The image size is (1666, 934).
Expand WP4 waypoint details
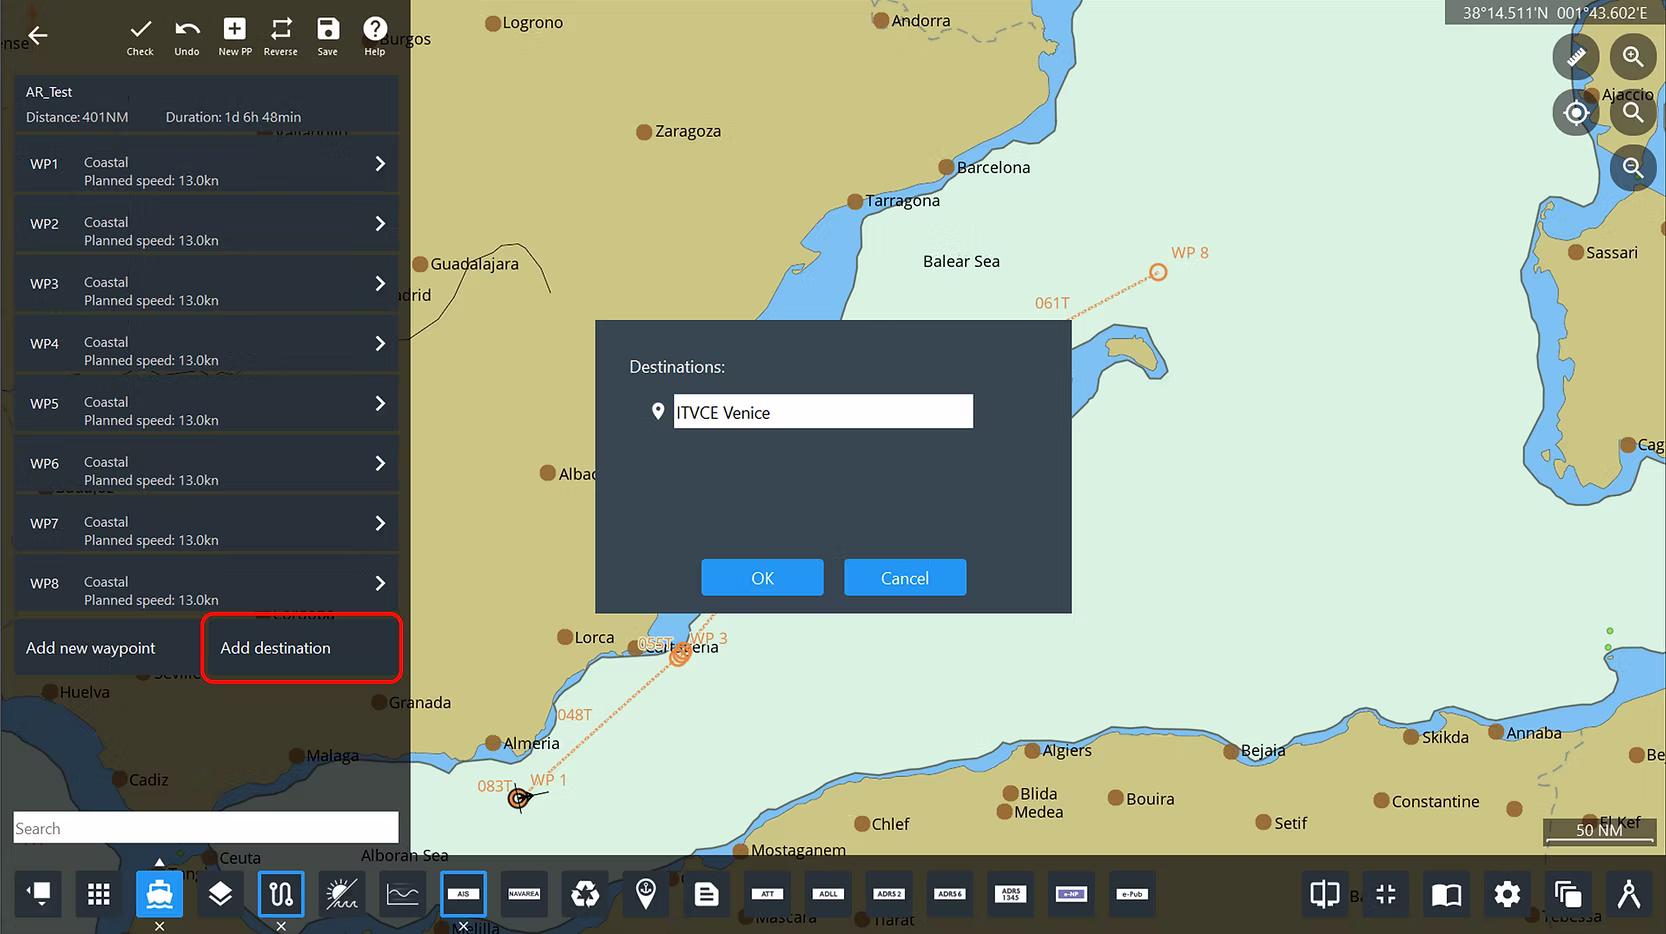pos(380,344)
